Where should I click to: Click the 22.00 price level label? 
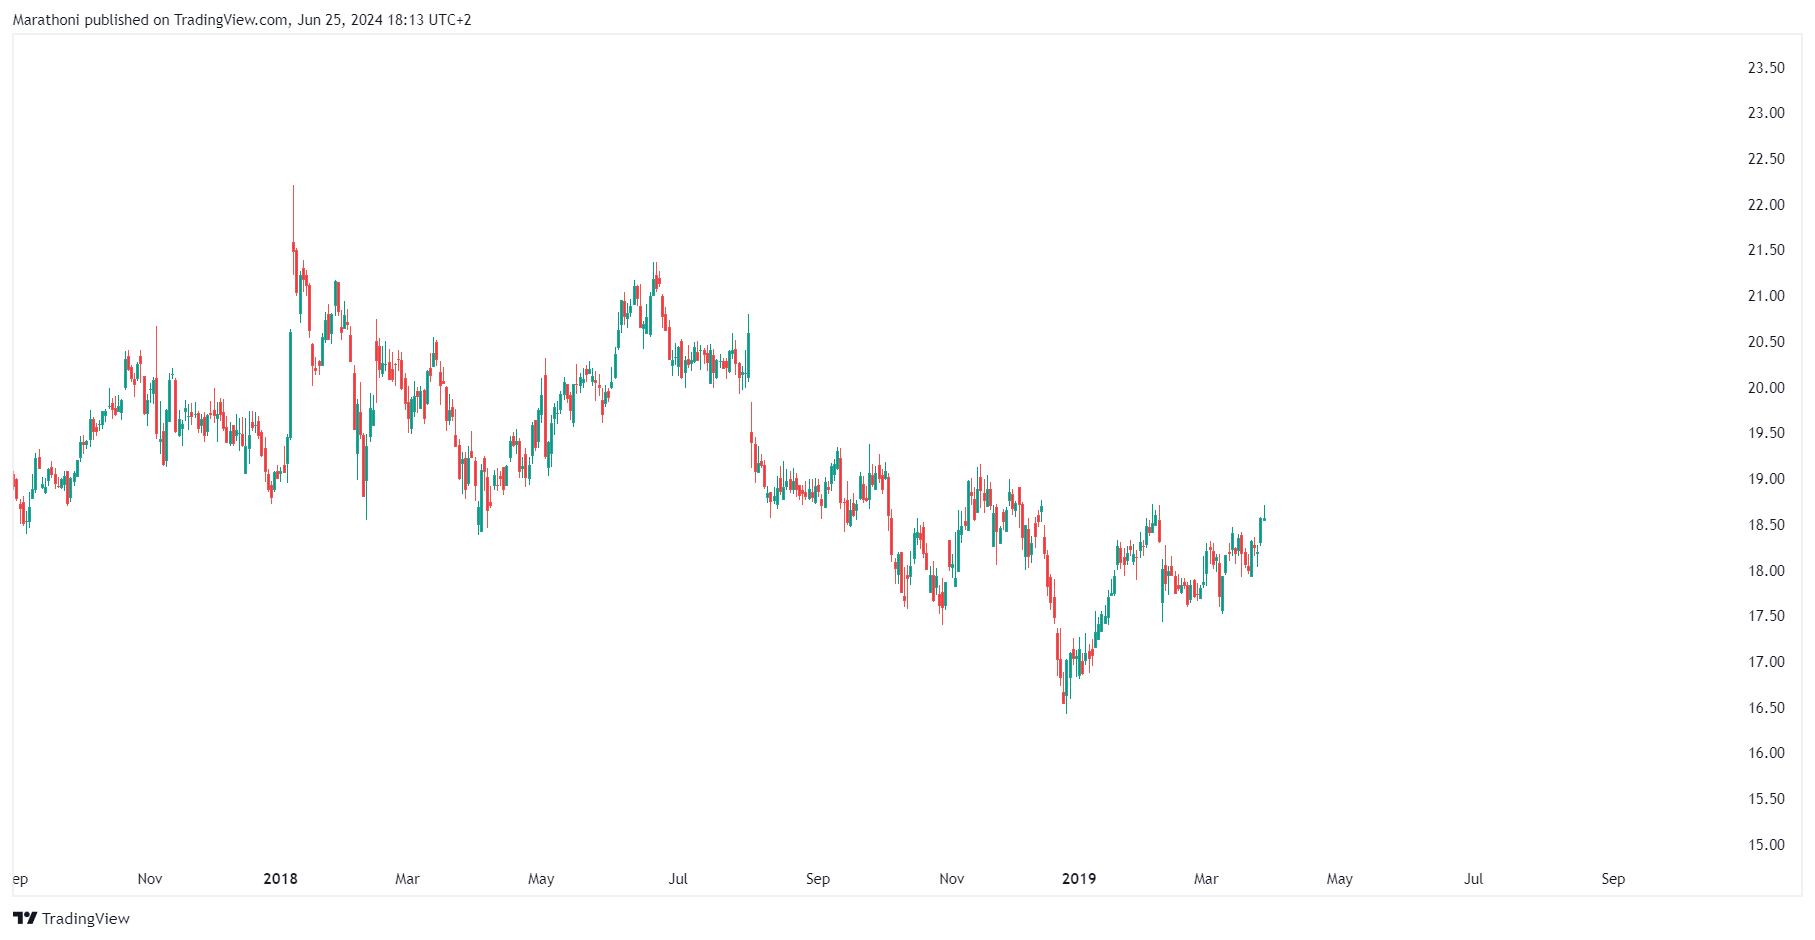(x=1765, y=204)
